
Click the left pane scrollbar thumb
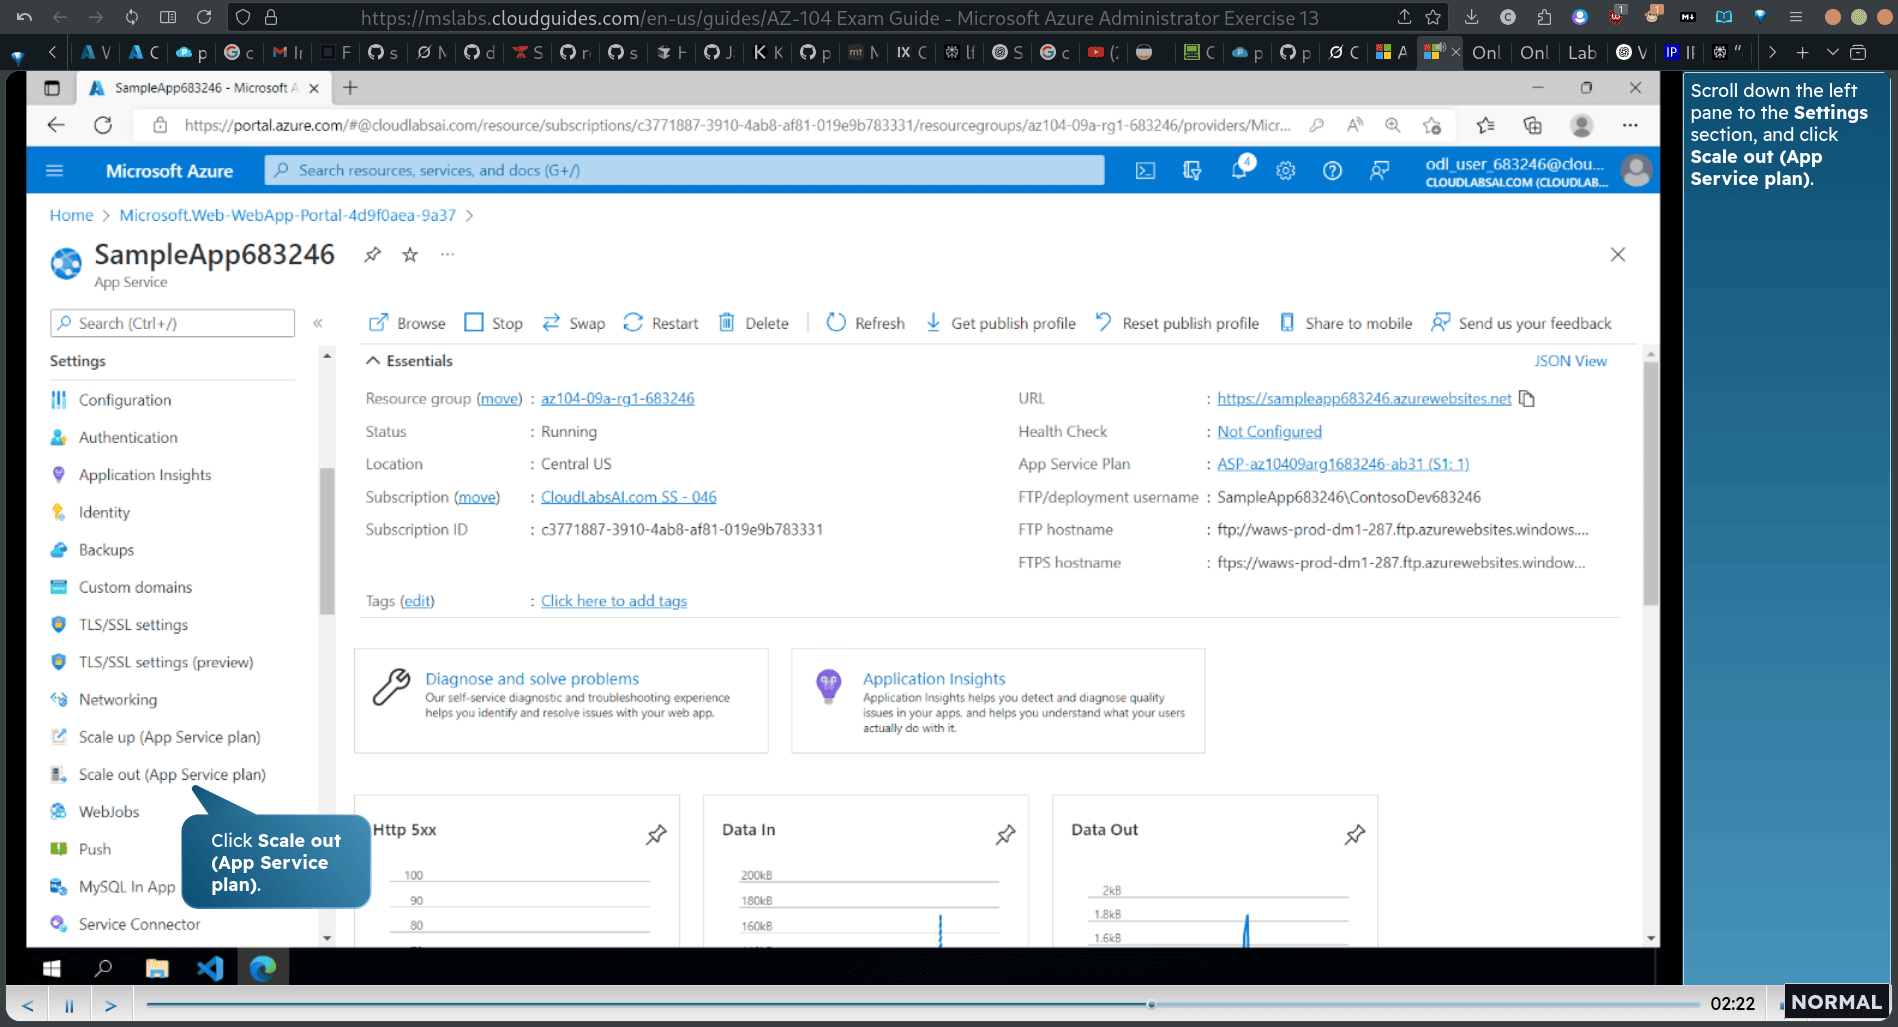point(326,540)
